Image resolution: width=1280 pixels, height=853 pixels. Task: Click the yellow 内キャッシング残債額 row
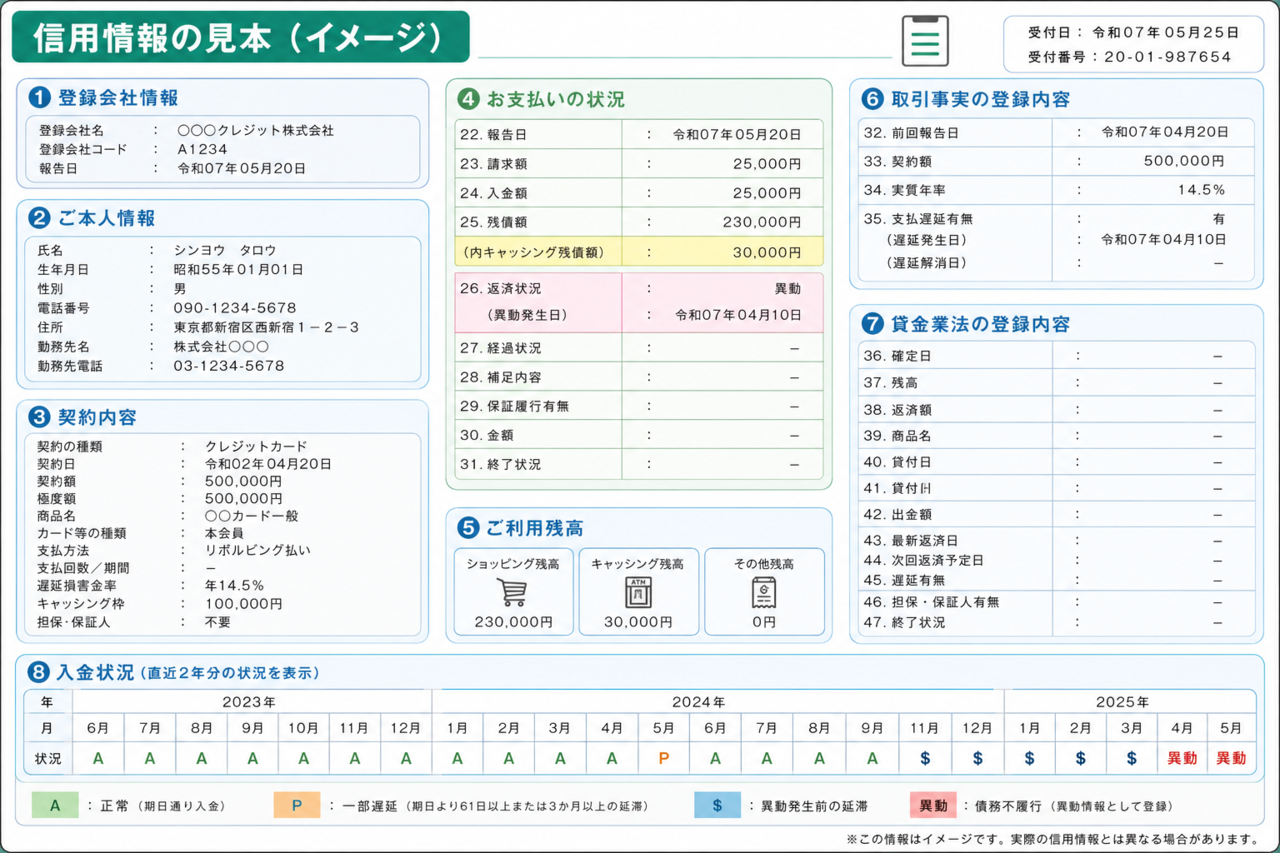(x=639, y=252)
